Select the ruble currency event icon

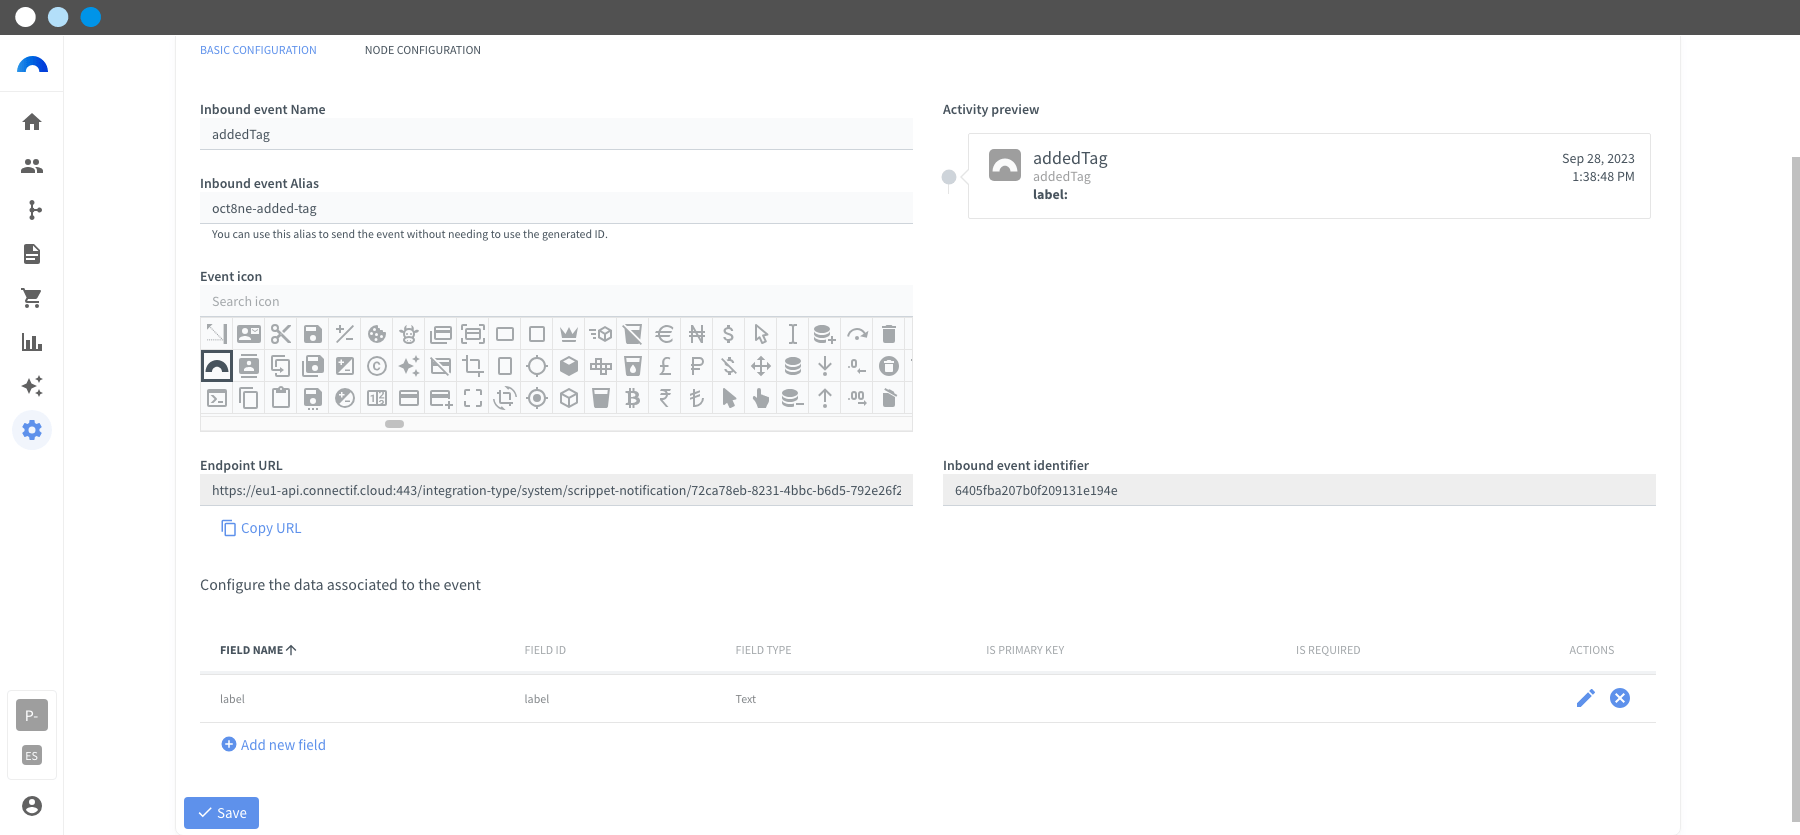(697, 366)
